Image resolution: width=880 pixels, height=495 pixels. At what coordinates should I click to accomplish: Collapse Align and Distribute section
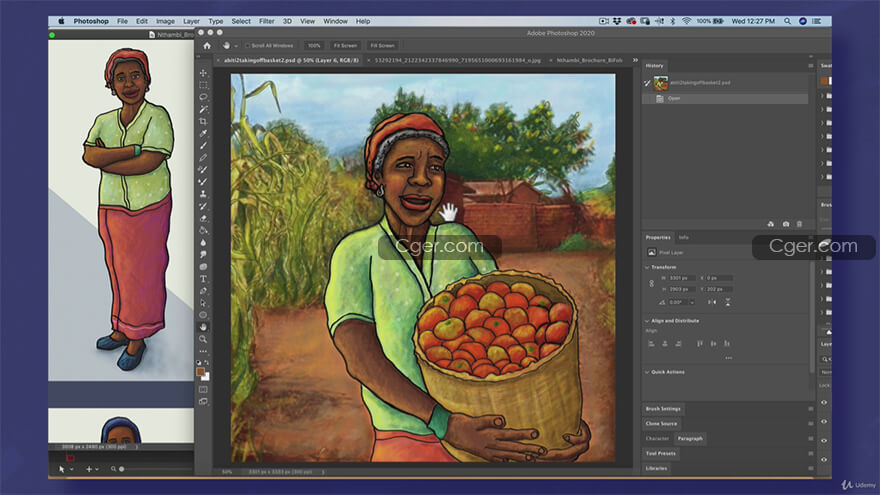click(647, 321)
